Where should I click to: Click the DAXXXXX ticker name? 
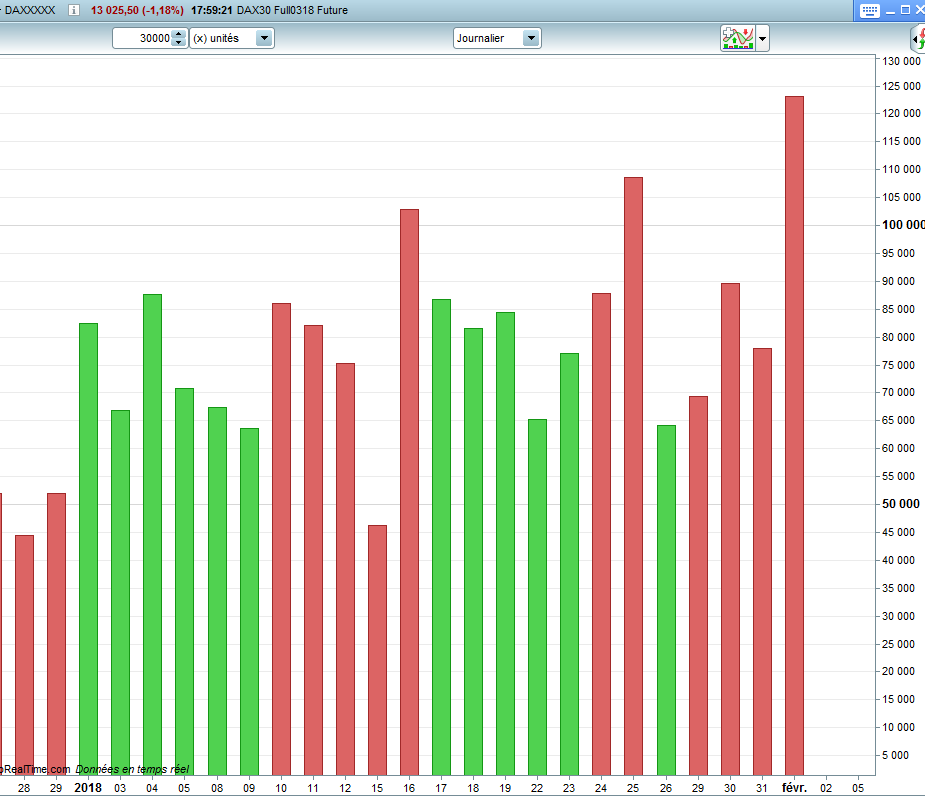click(x=30, y=10)
